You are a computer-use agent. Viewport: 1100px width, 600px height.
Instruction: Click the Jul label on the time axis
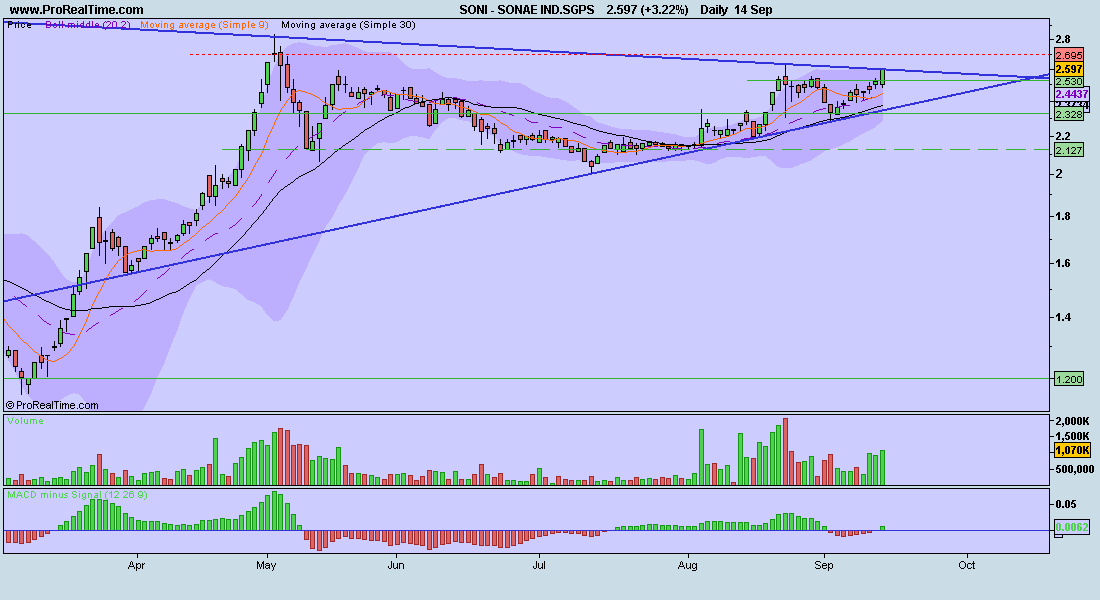tap(539, 565)
